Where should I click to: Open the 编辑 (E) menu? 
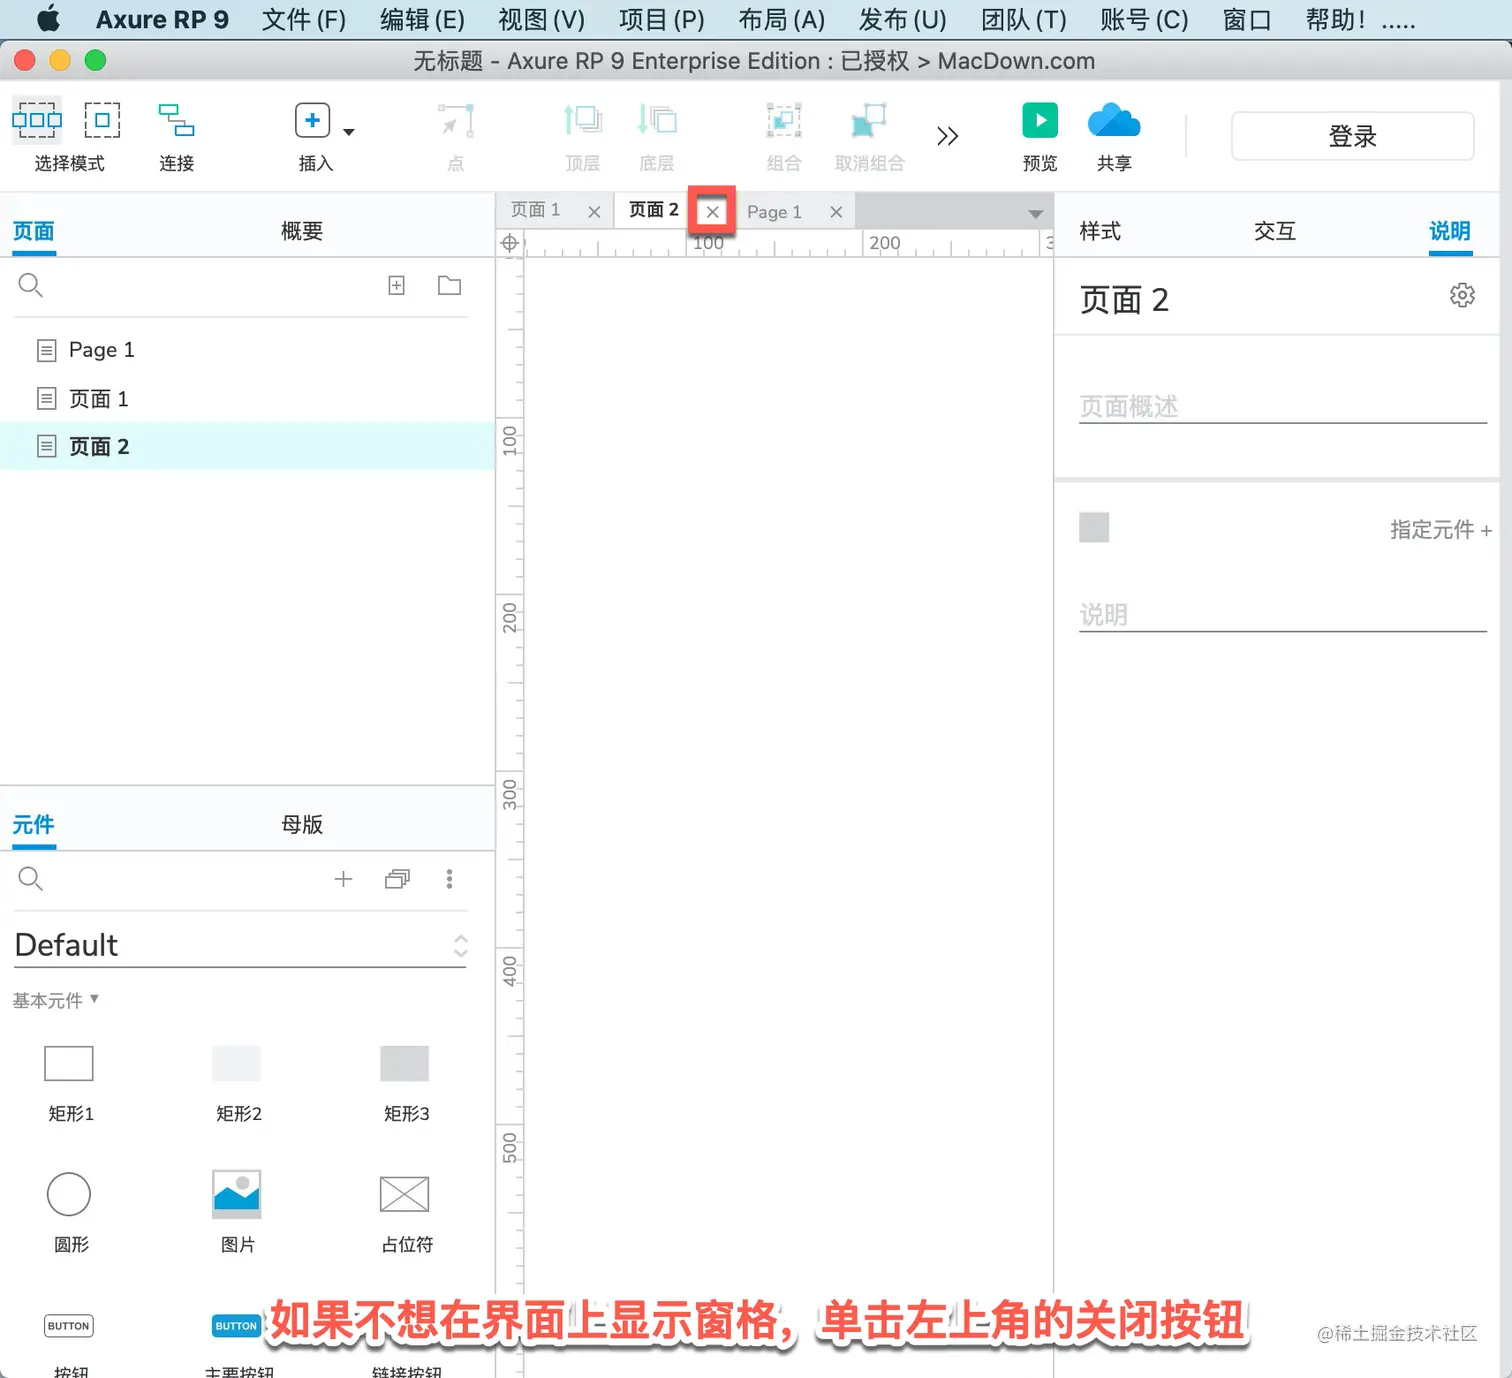[422, 20]
